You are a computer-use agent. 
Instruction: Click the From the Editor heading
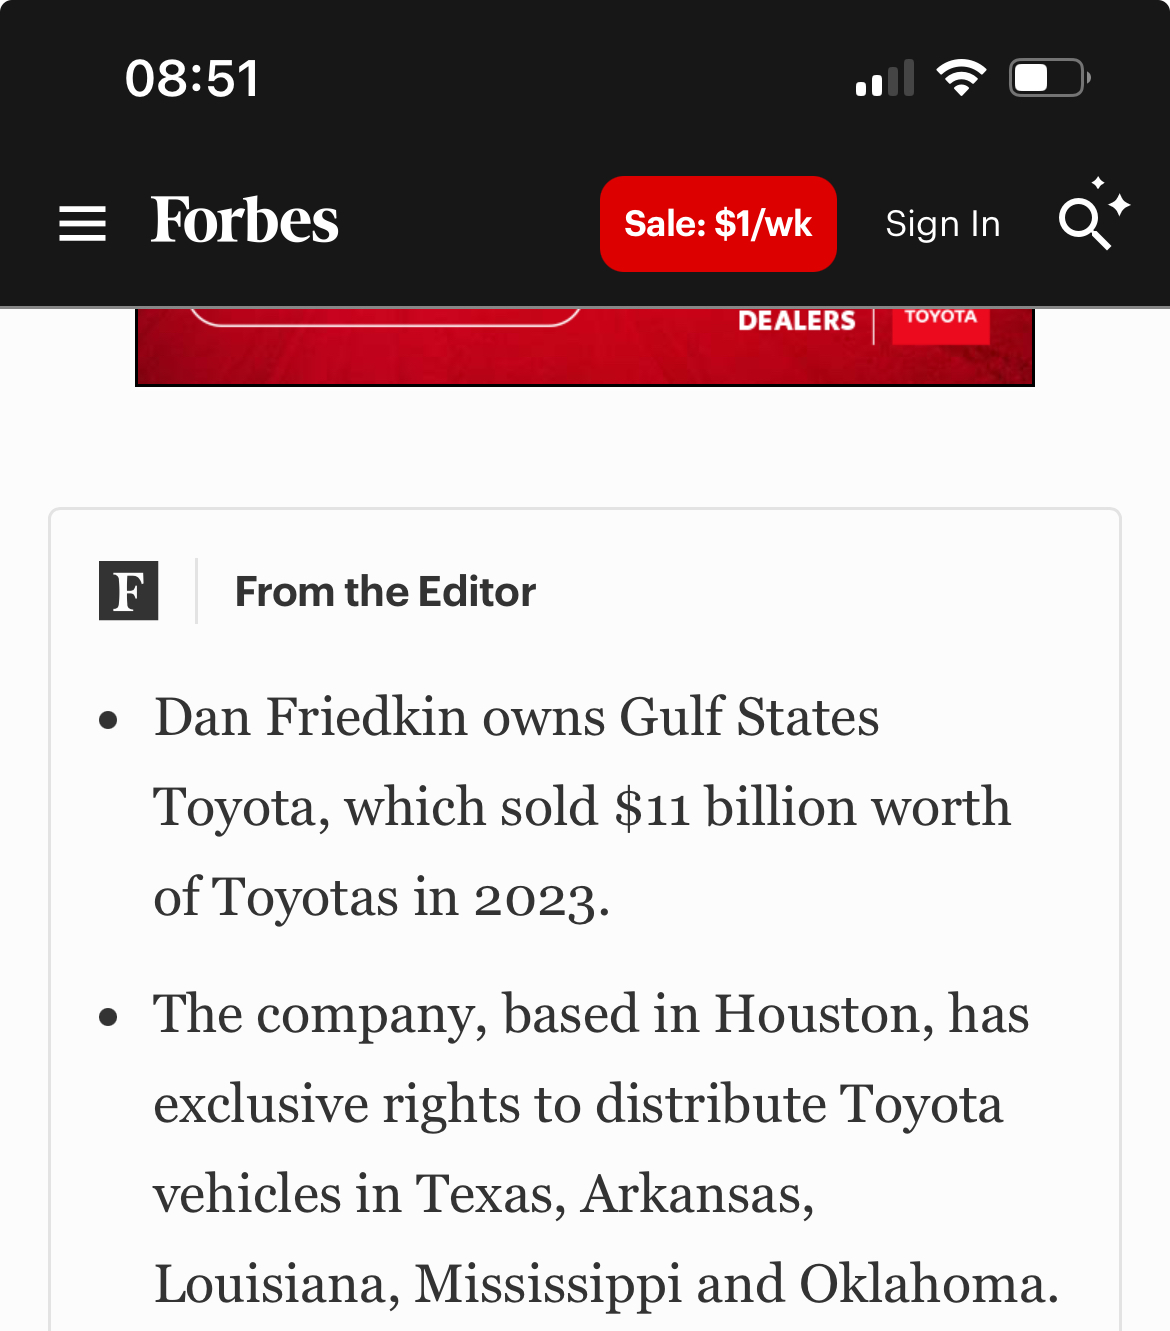[385, 592]
